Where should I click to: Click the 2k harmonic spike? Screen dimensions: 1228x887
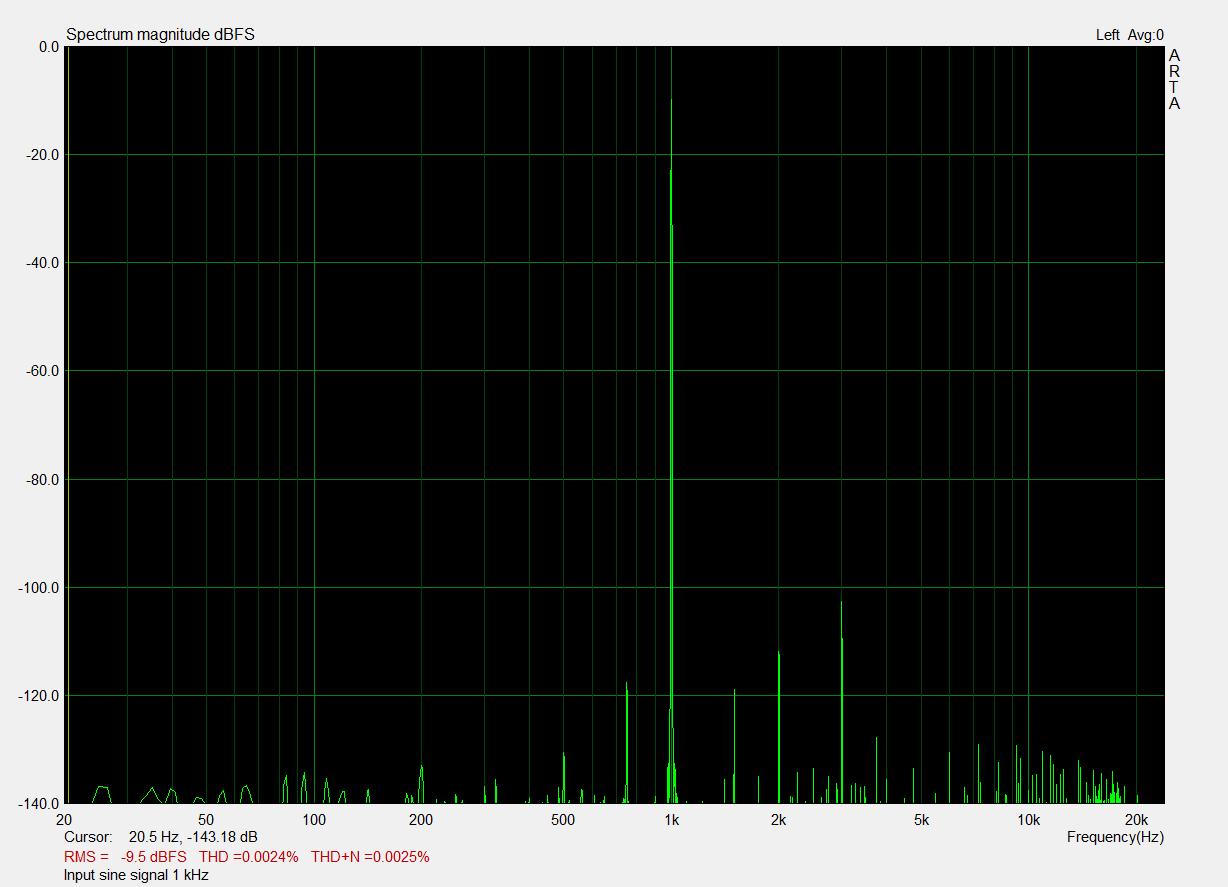778,727
